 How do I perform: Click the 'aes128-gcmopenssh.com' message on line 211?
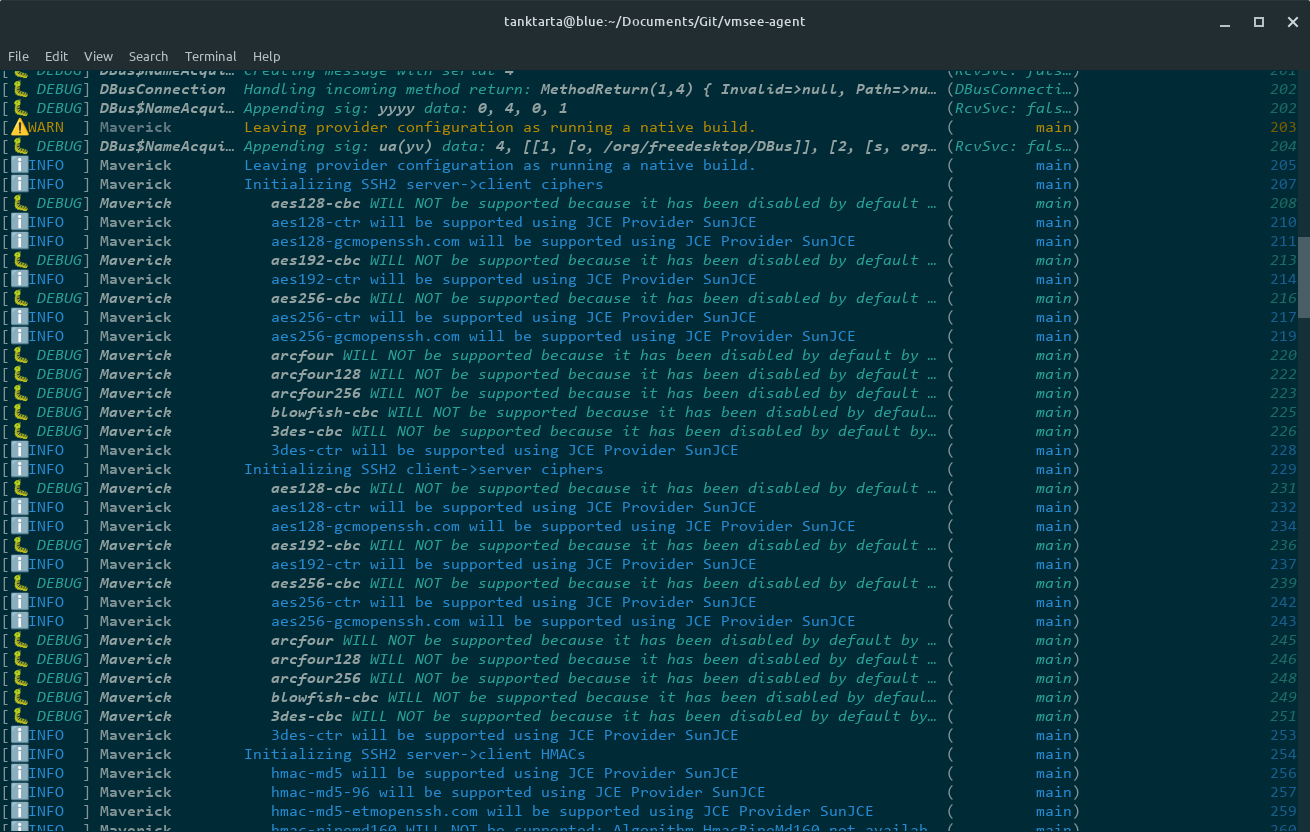point(563,241)
